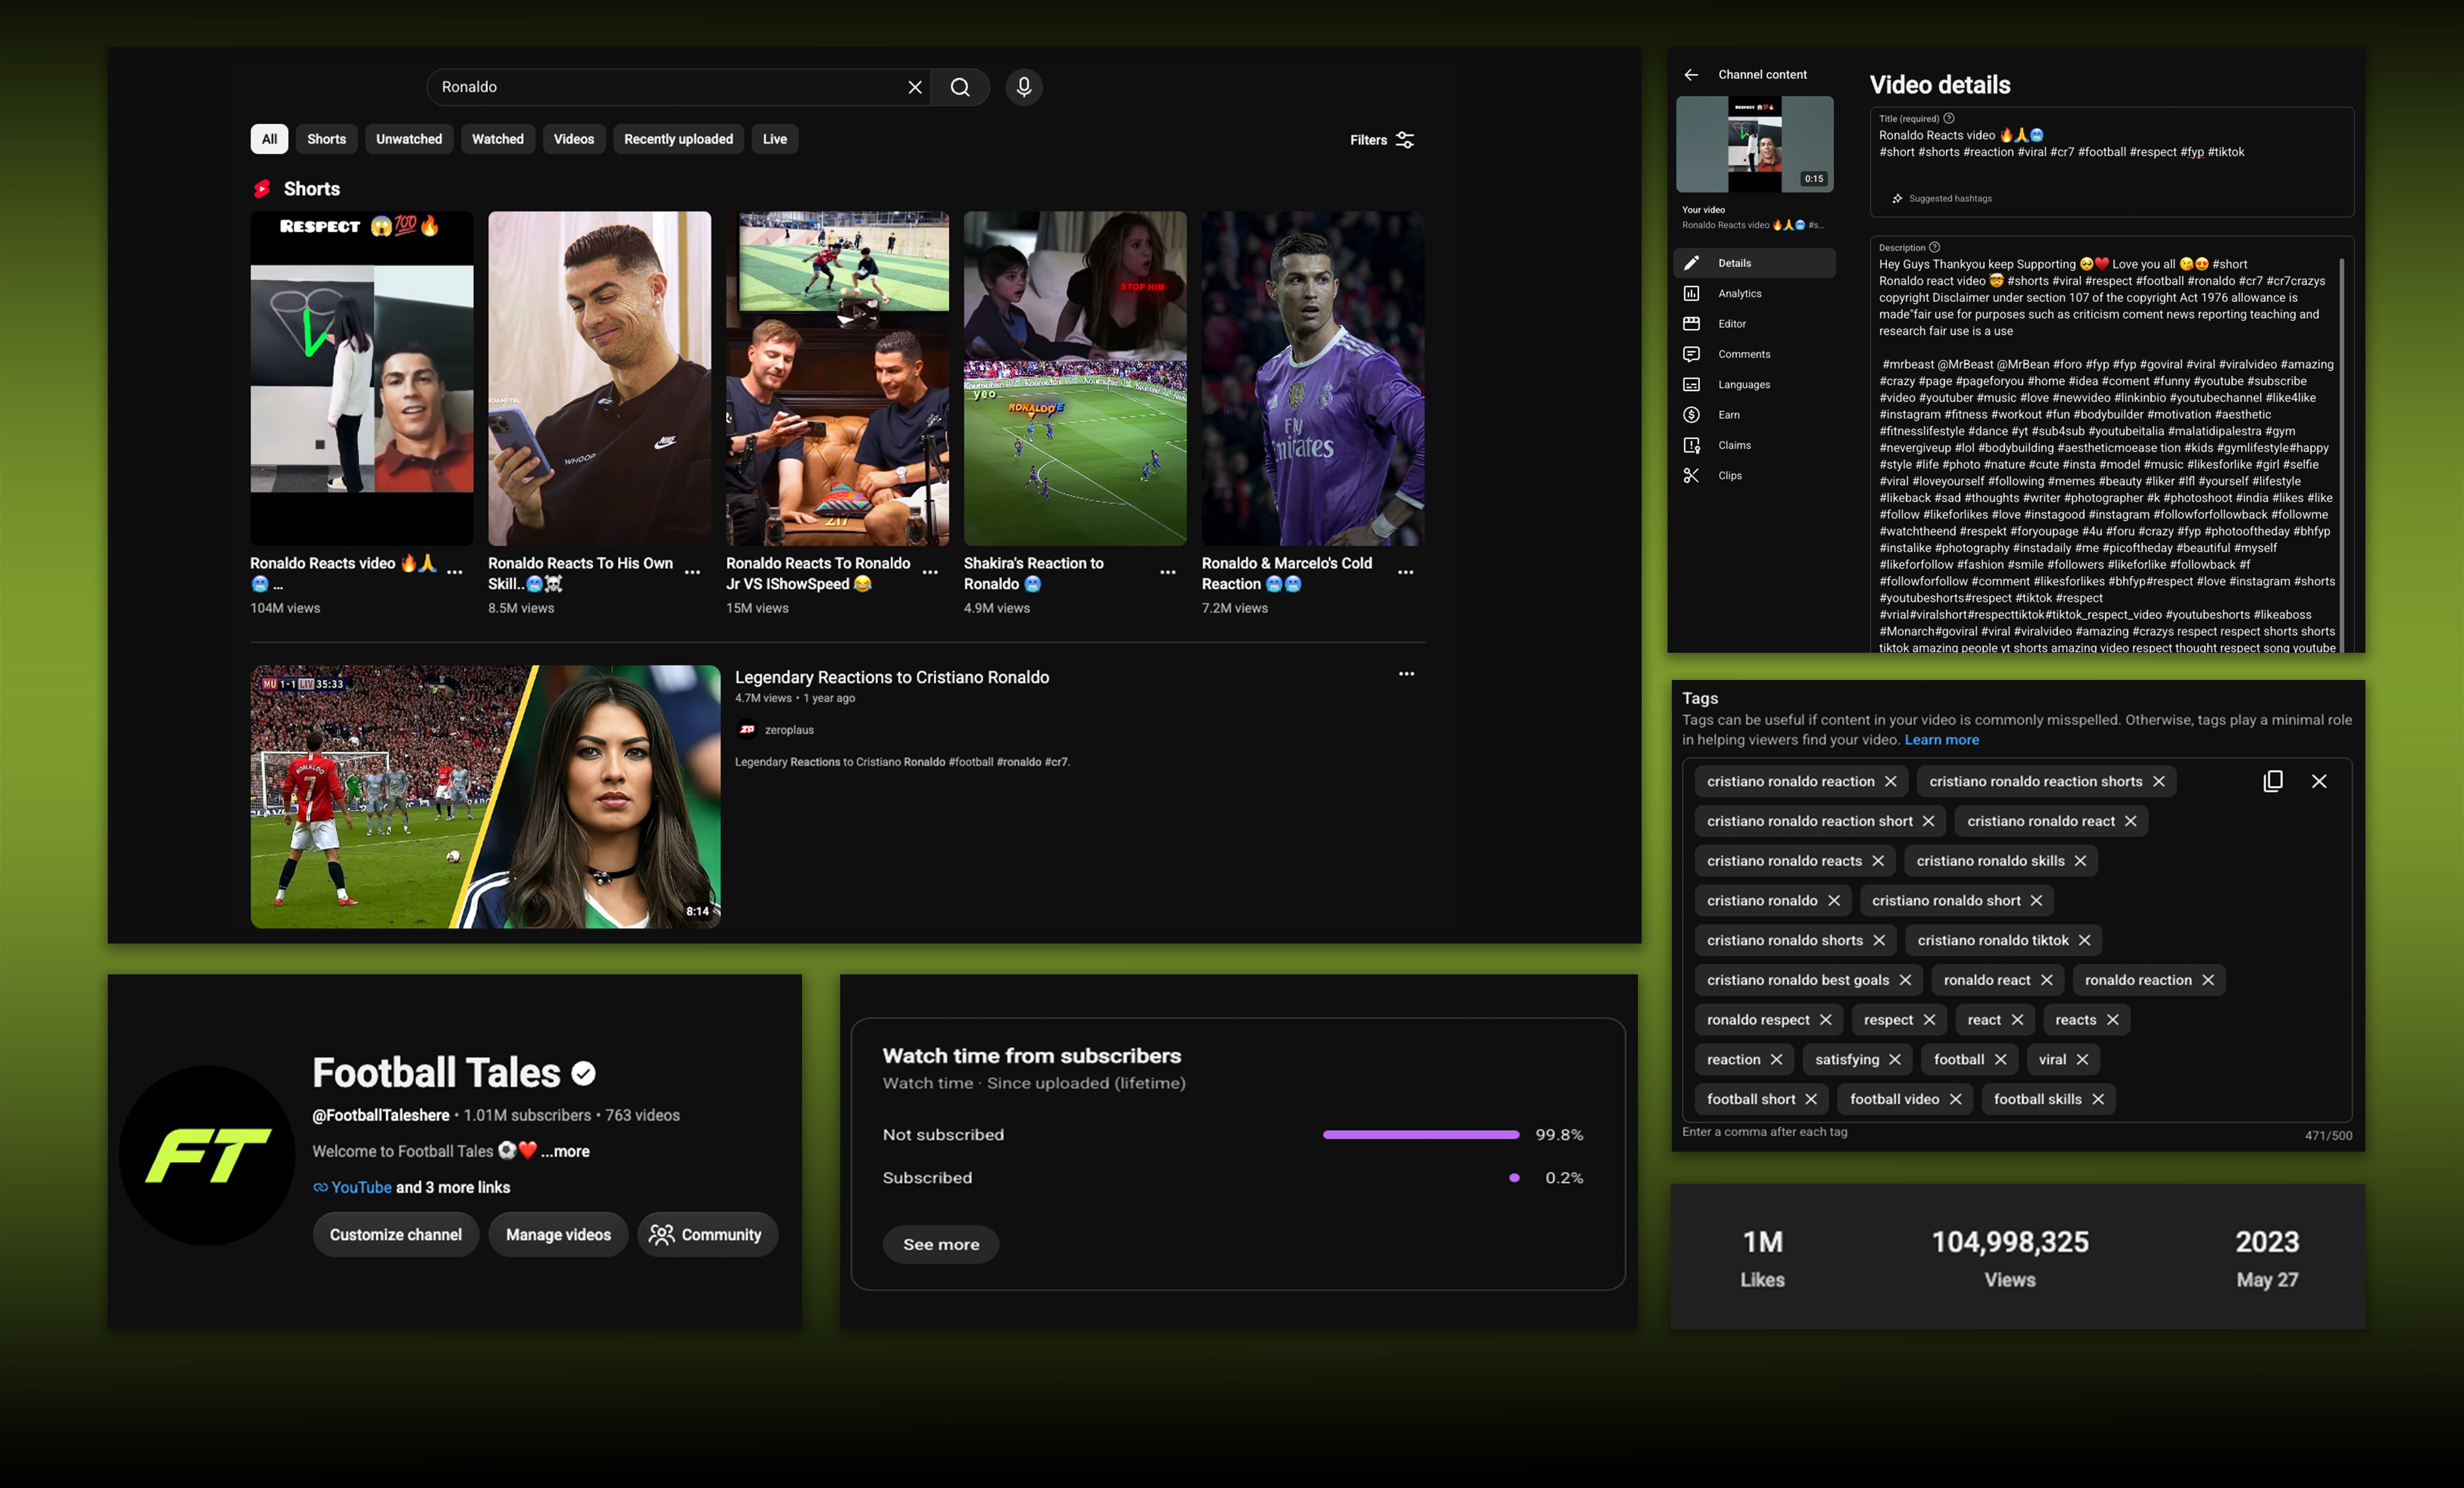The image size is (2464, 1488).
Task: Open the Football Tales channel avatar
Action: (207, 1155)
